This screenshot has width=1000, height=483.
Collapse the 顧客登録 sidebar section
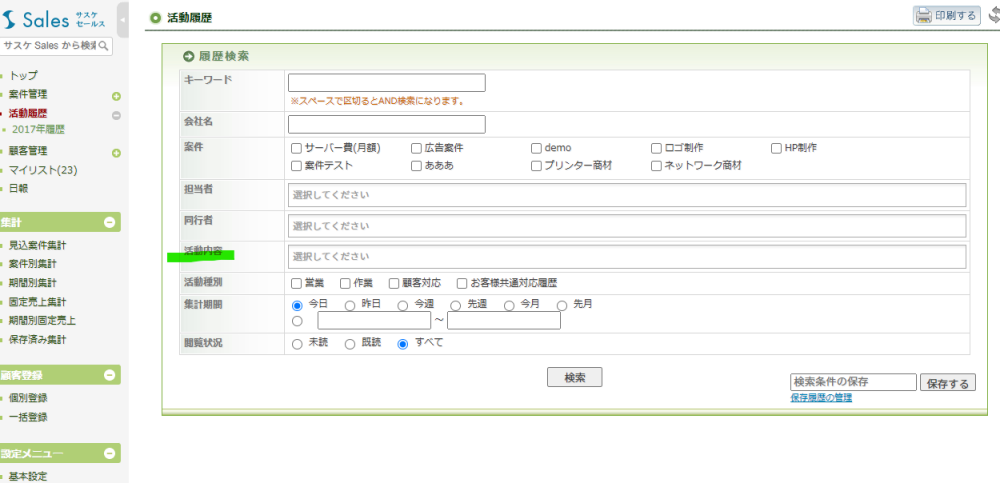pyautogui.click(x=110, y=375)
